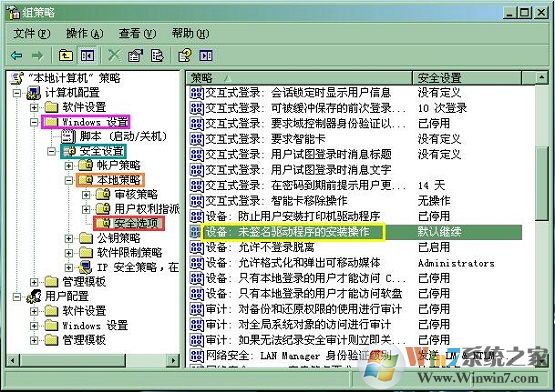The image size is (555, 392).
Task: Sort by the 安全设置 column header
Action: (x=467, y=78)
